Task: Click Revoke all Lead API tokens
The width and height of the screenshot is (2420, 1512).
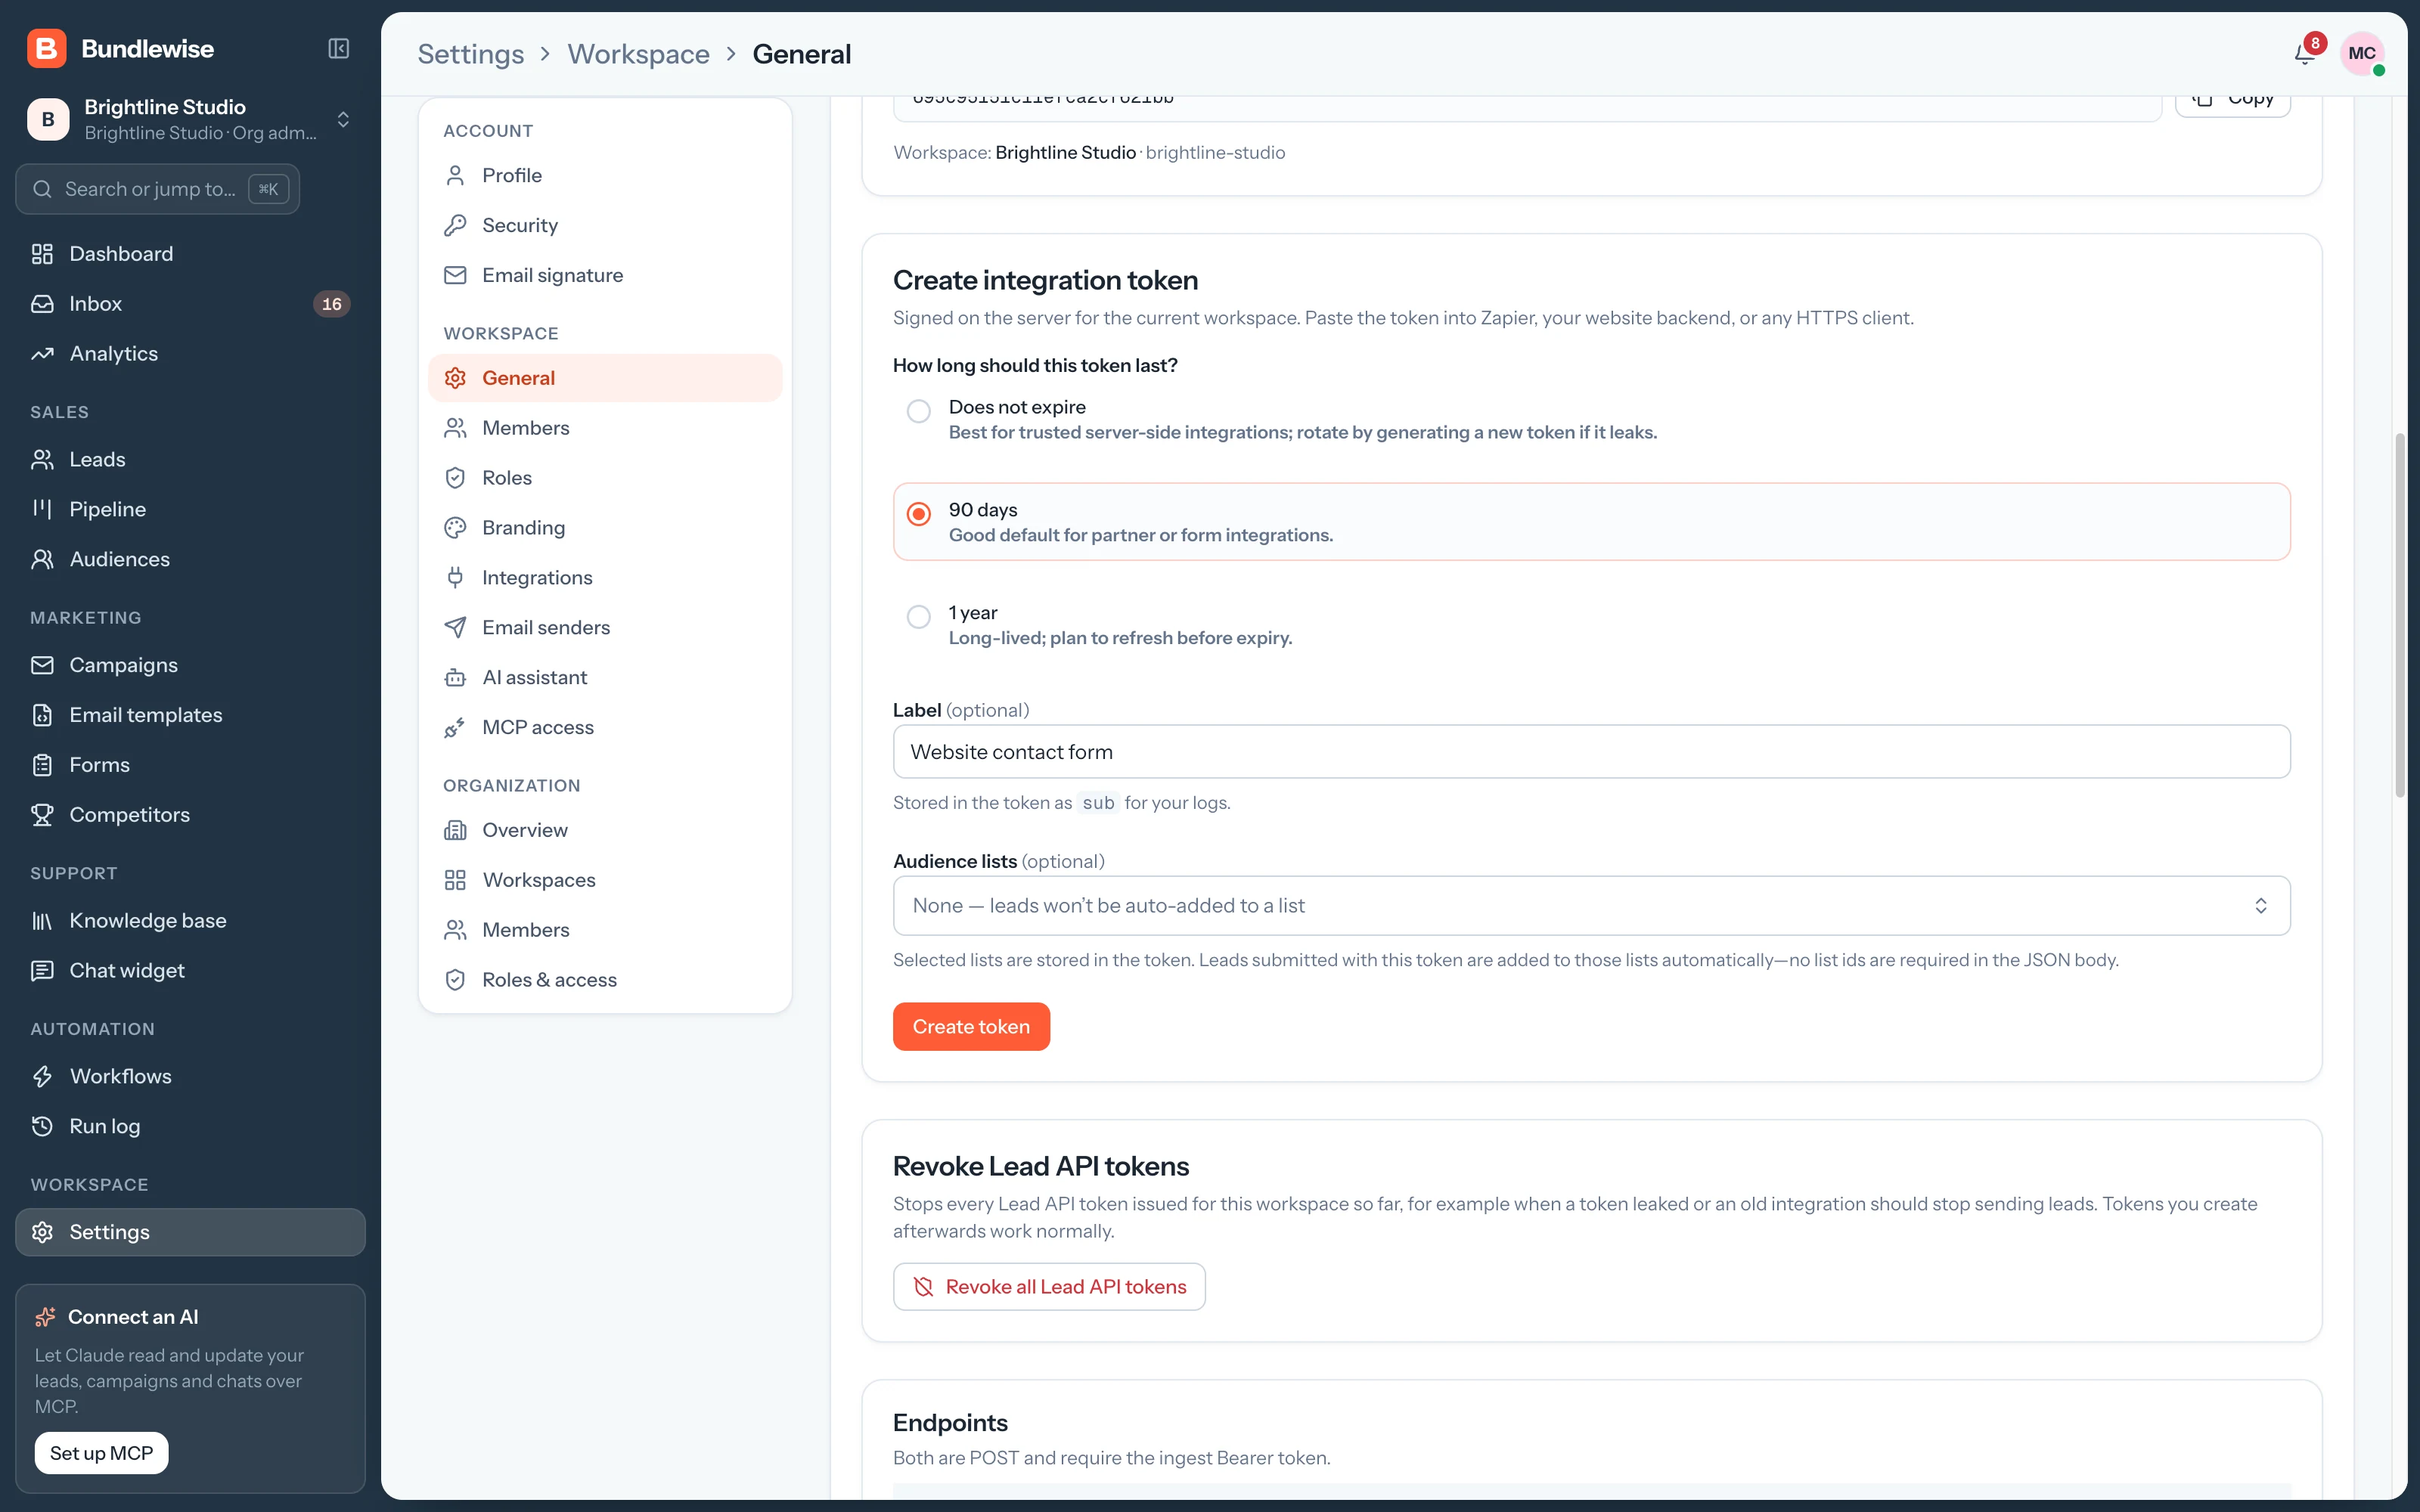Action: [1049, 1287]
